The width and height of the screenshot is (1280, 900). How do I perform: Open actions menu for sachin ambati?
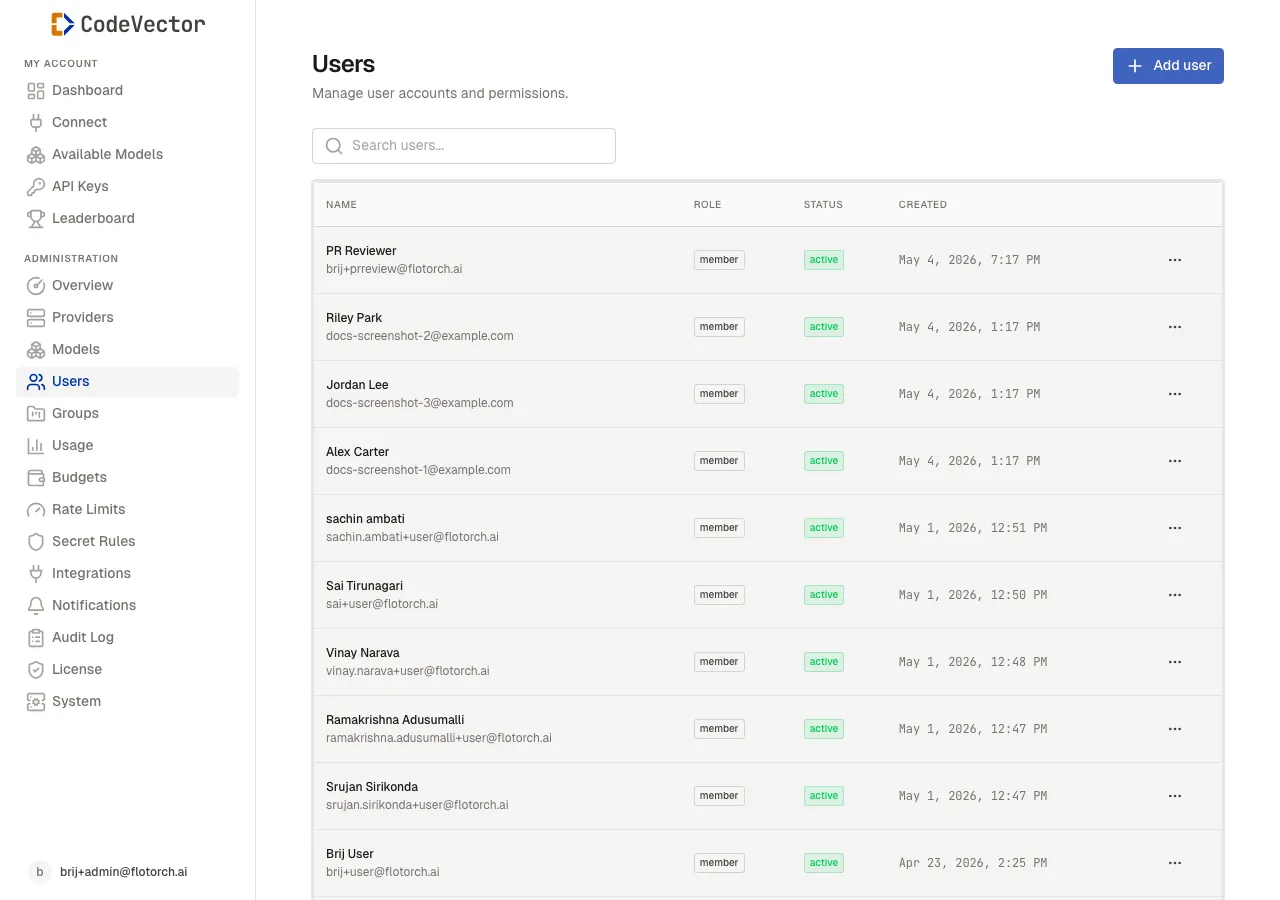(1175, 528)
